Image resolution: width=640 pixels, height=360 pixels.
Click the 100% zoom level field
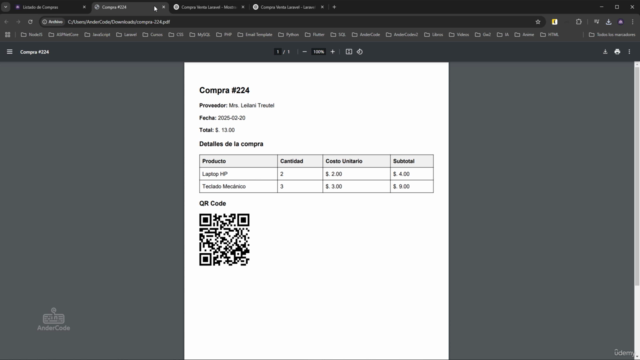point(318,52)
